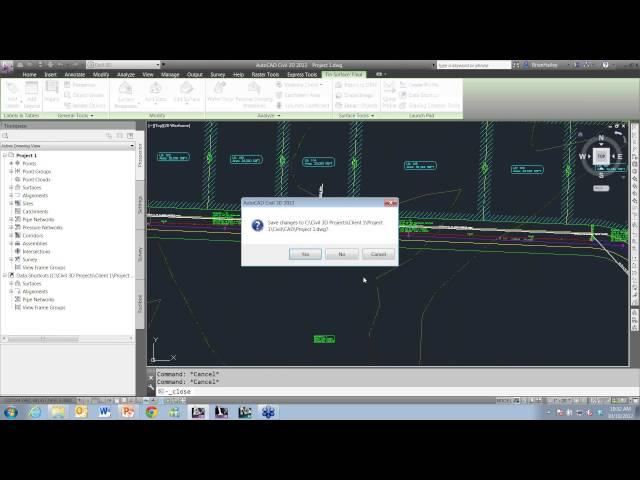This screenshot has width=640, height=480.
Task: Open the Home ribbon tab
Action: [29, 74]
